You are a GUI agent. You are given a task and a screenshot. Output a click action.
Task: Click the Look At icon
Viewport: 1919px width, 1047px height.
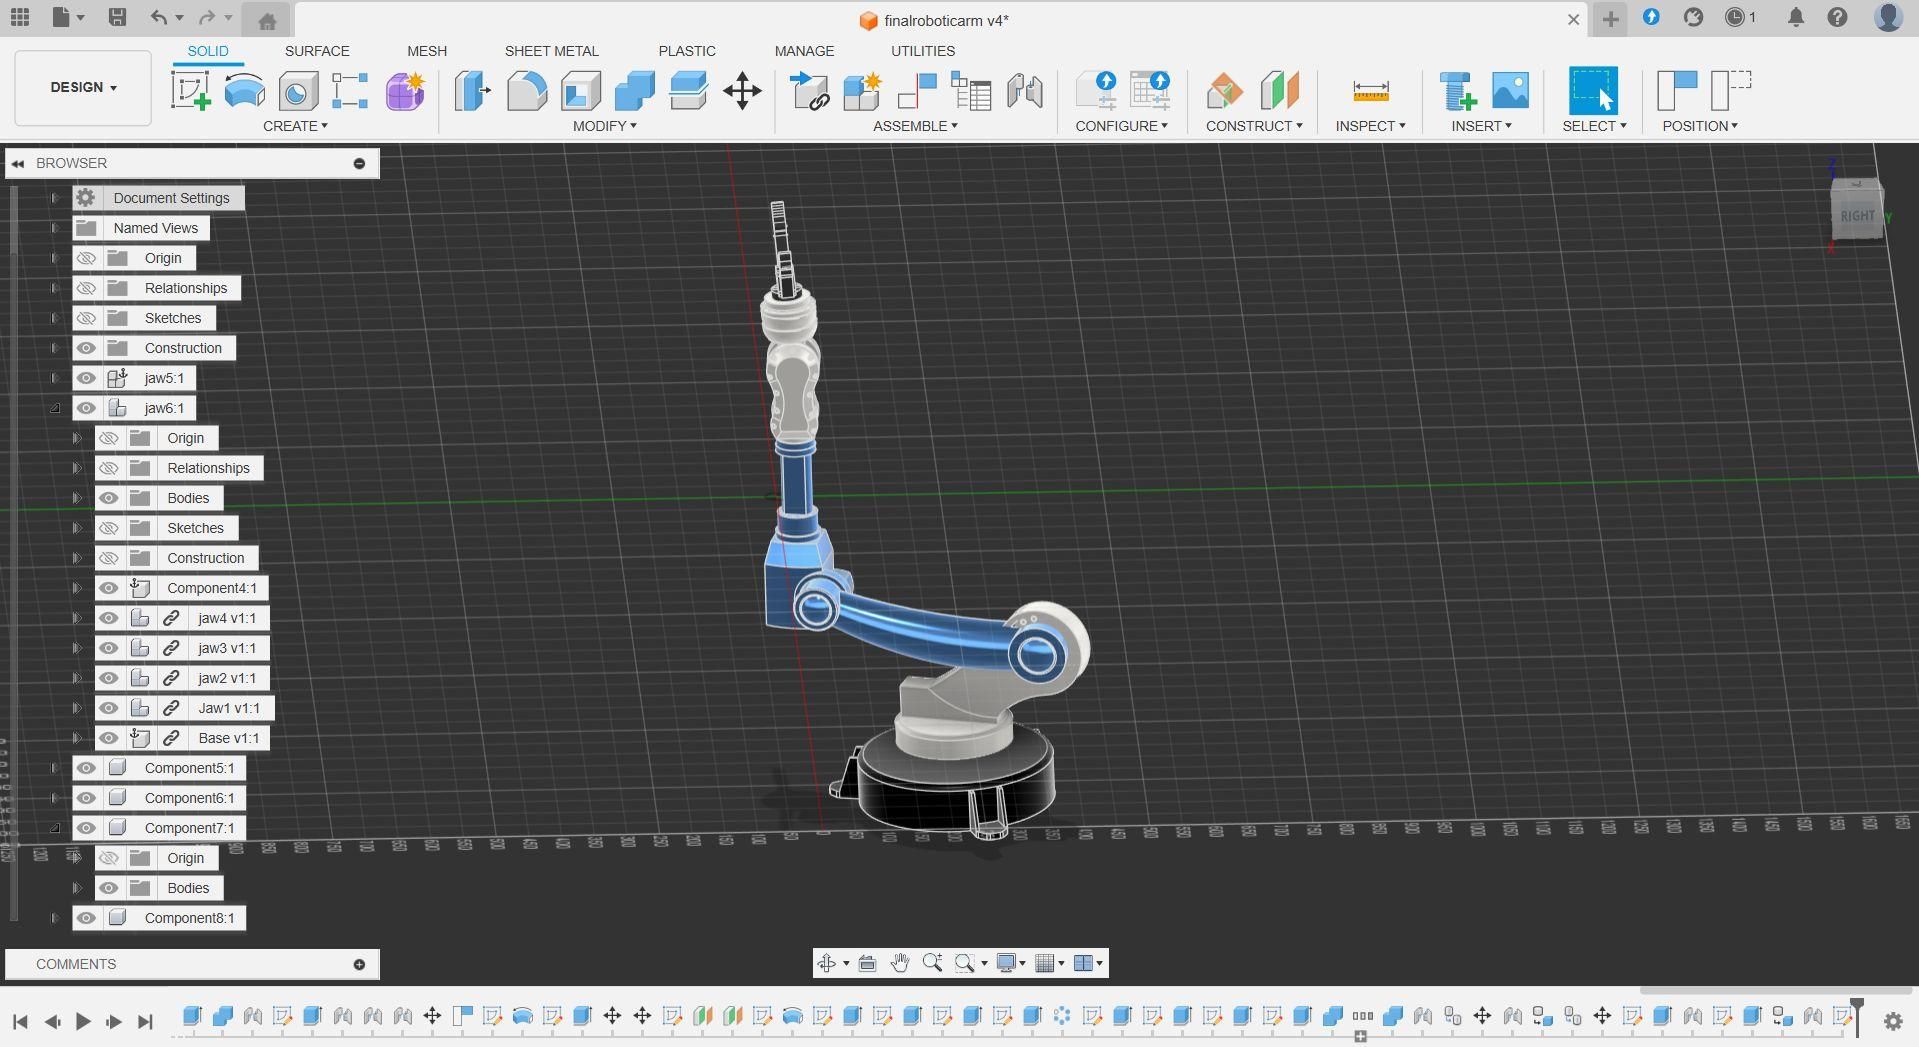[867, 963]
